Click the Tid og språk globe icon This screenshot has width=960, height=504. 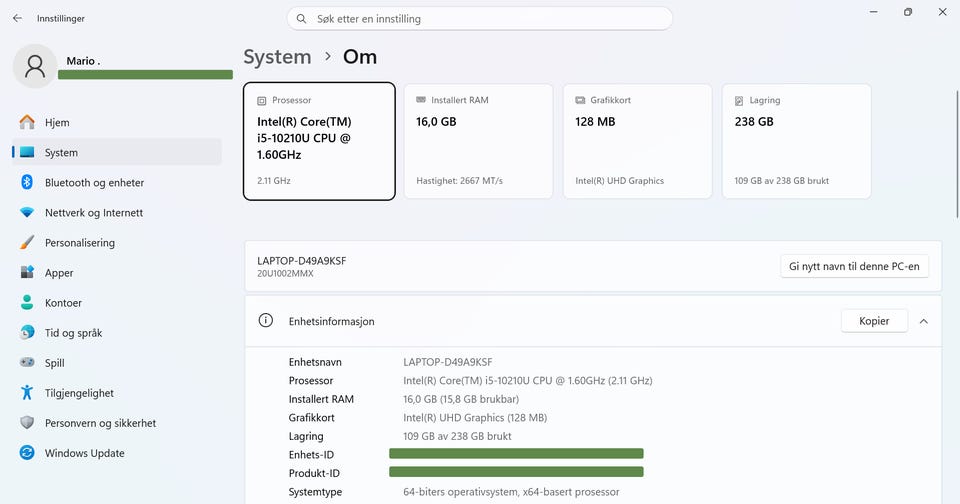click(x=27, y=332)
